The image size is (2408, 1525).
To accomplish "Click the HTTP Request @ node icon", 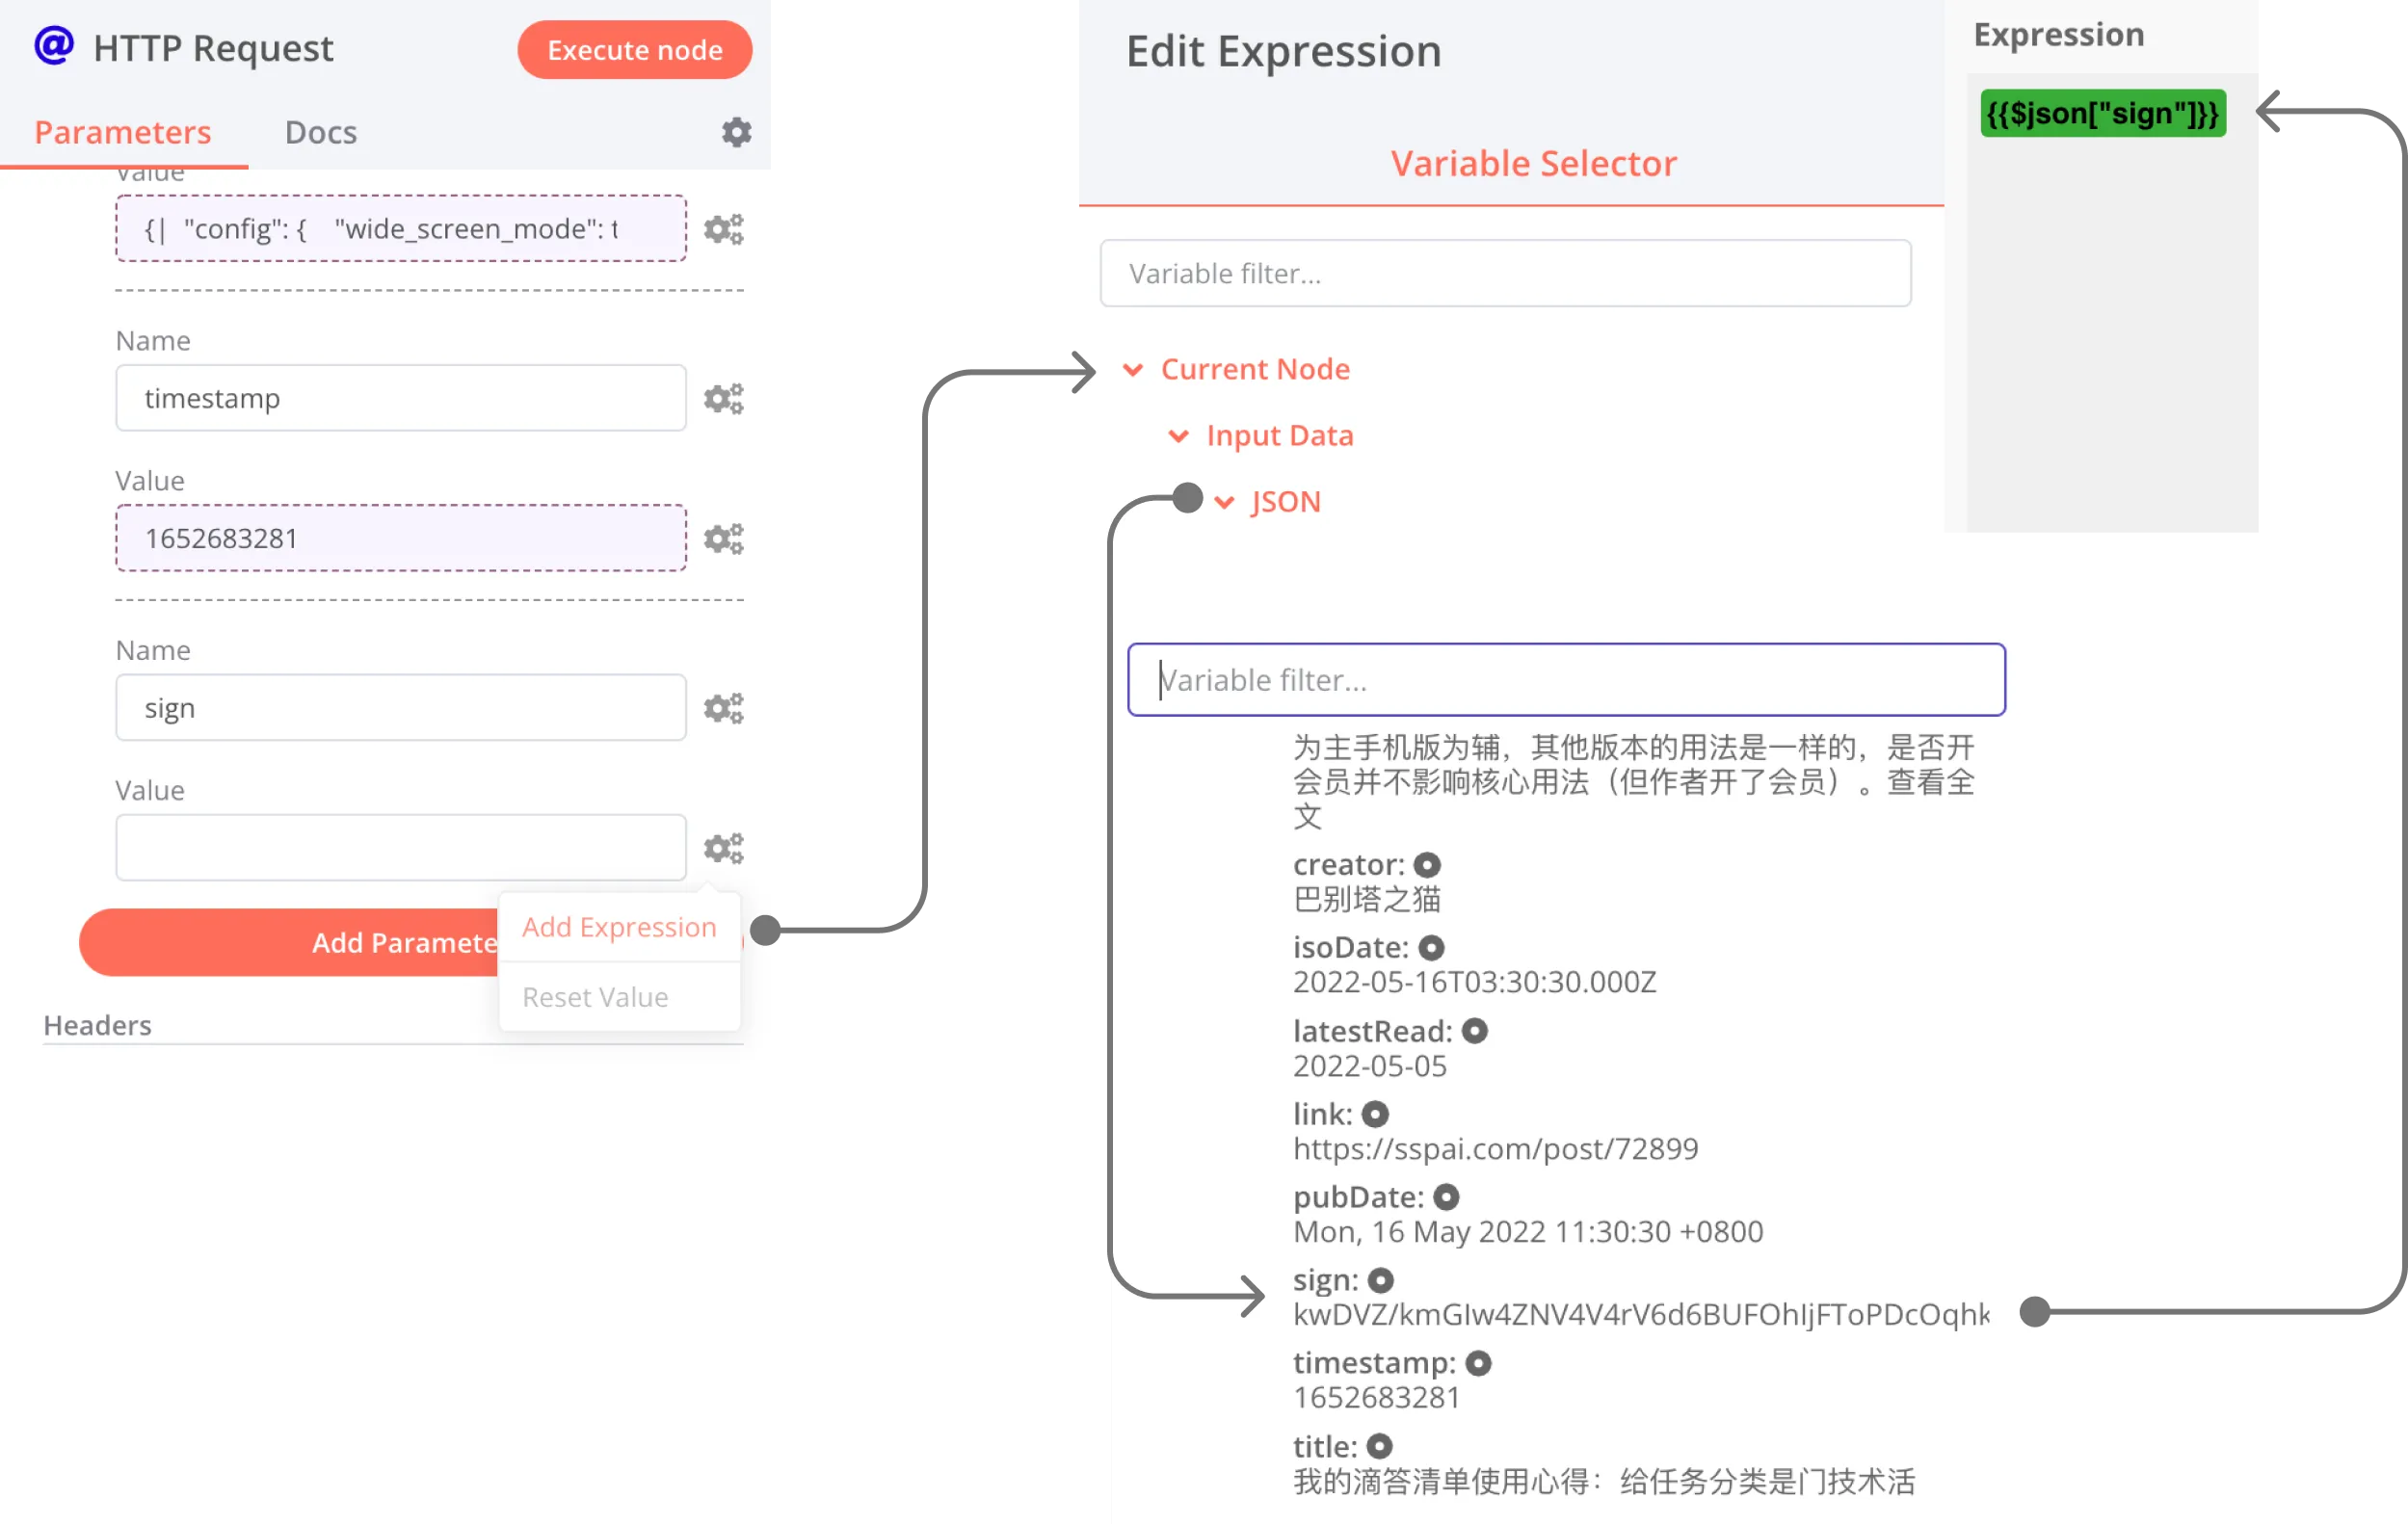I will tap(54, 46).
